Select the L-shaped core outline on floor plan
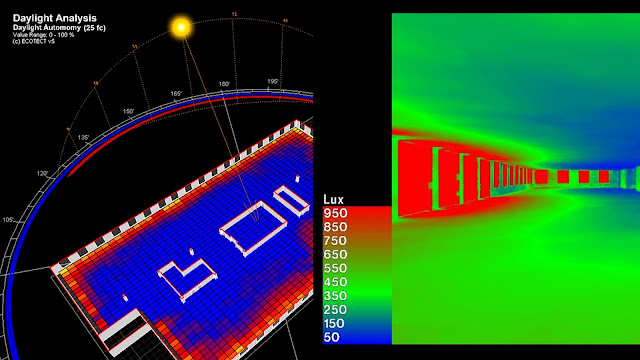This screenshot has height=360, width=640. (188, 279)
